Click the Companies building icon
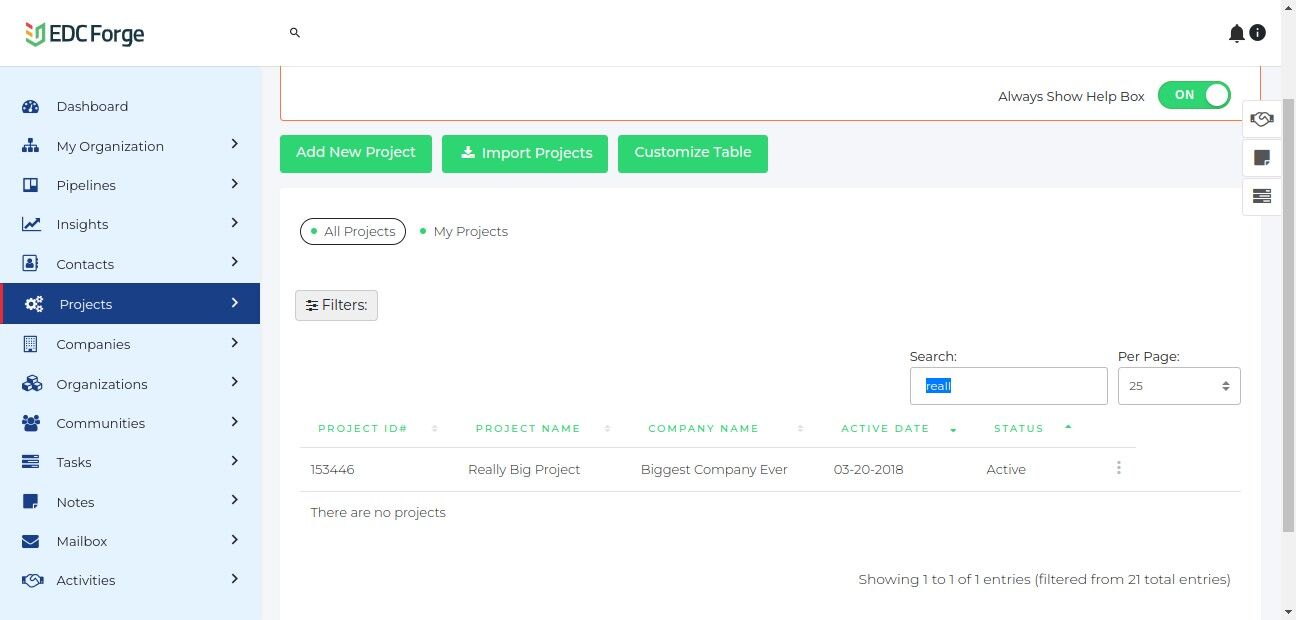 pyautogui.click(x=30, y=344)
